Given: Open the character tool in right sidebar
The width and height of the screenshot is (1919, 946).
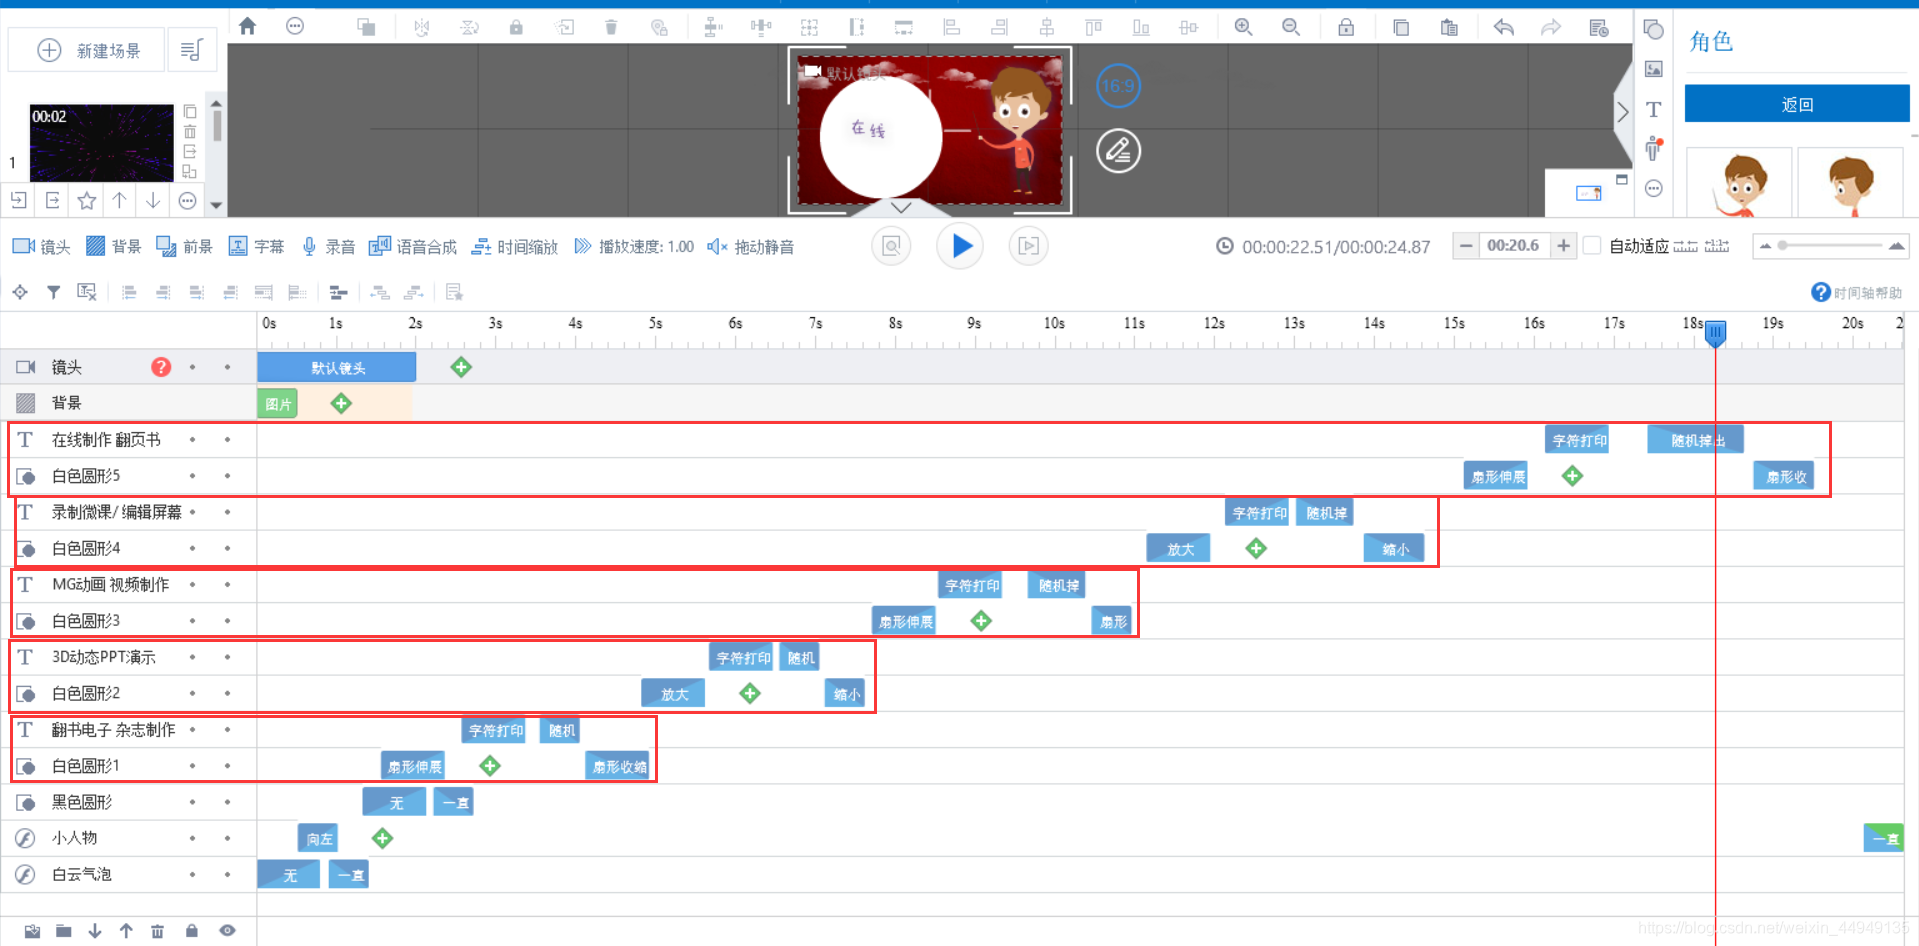Looking at the screenshot, I should pos(1653,149).
